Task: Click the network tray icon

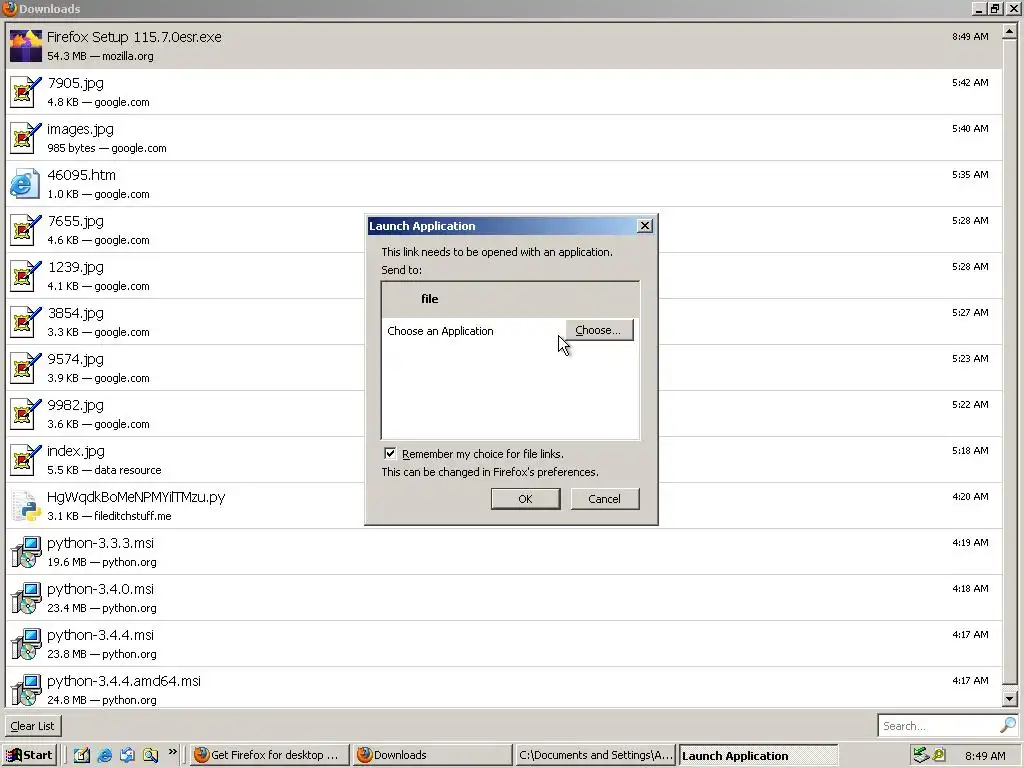Action: (x=921, y=755)
